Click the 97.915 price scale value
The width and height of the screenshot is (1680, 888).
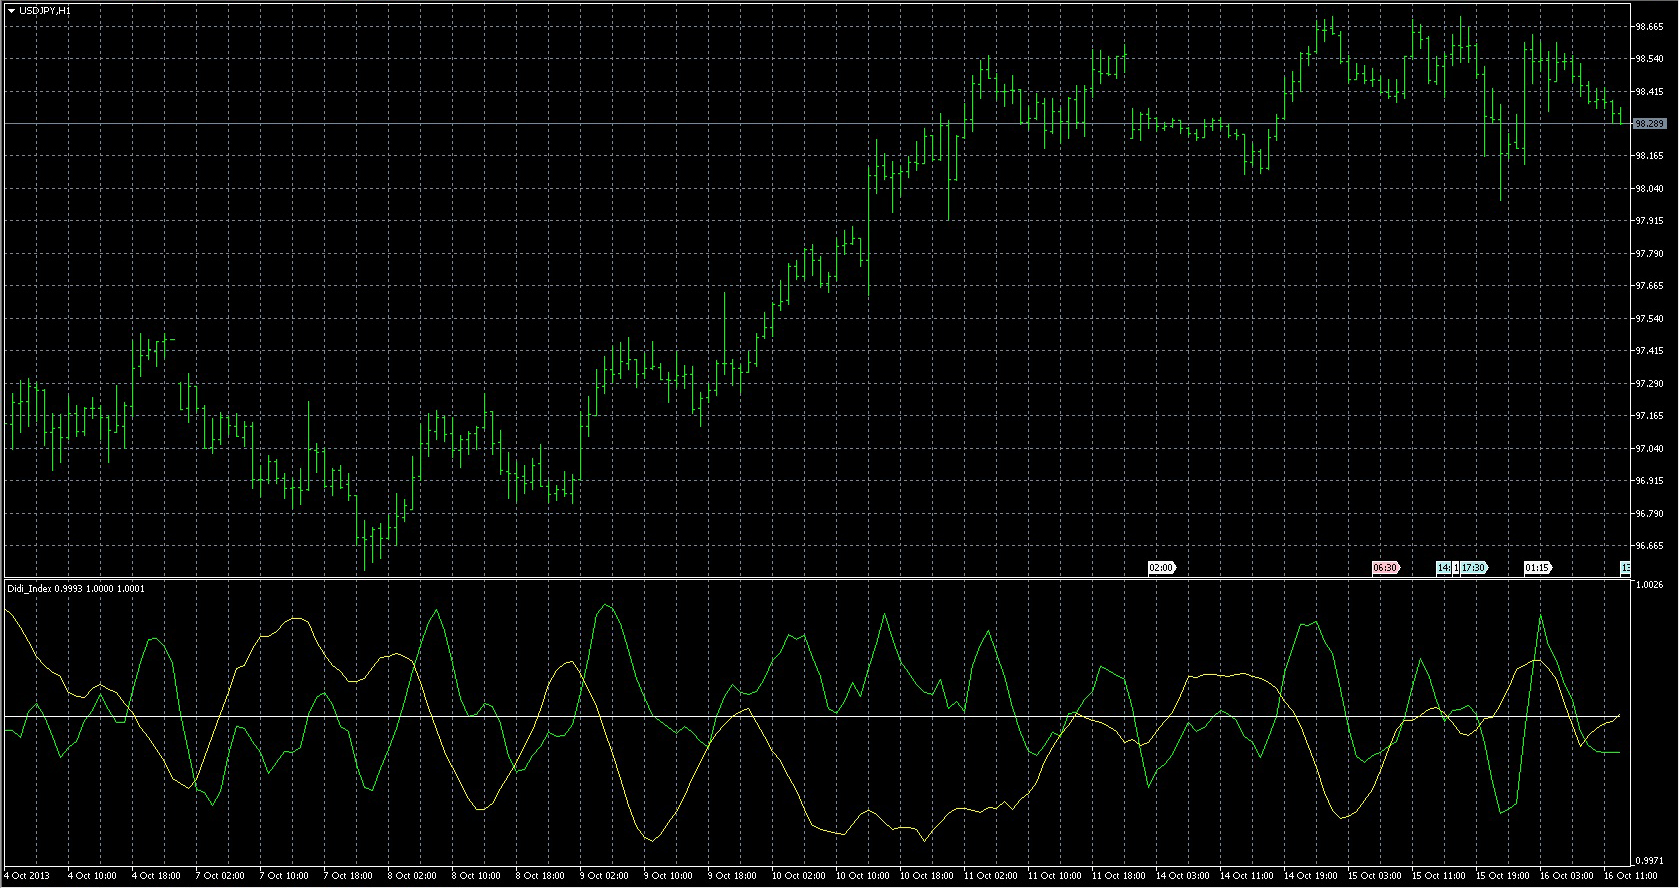1649,221
